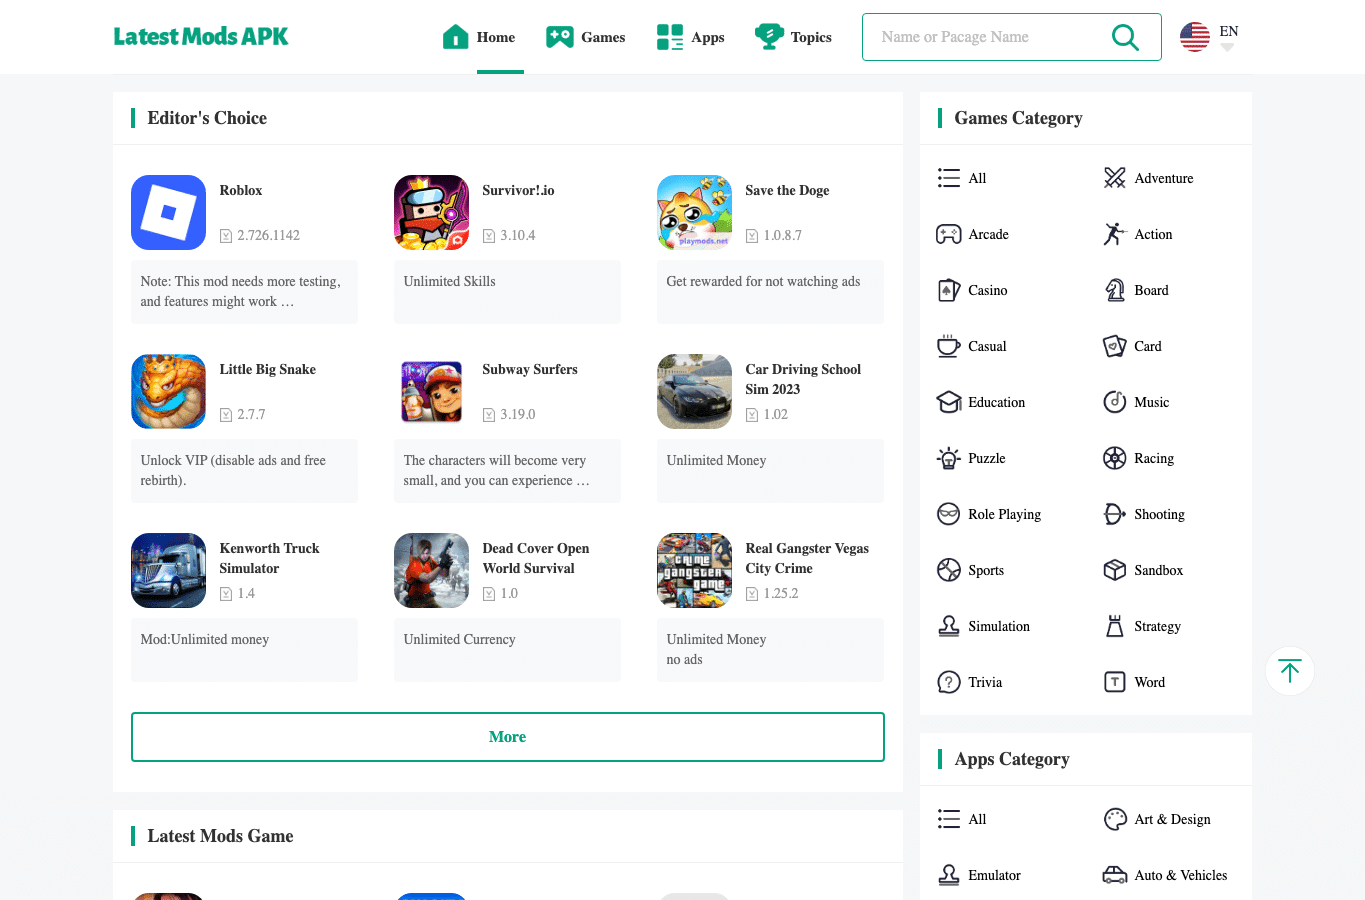Click the Casino playing card icon
This screenshot has width=1365, height=900.
(948, 290)
